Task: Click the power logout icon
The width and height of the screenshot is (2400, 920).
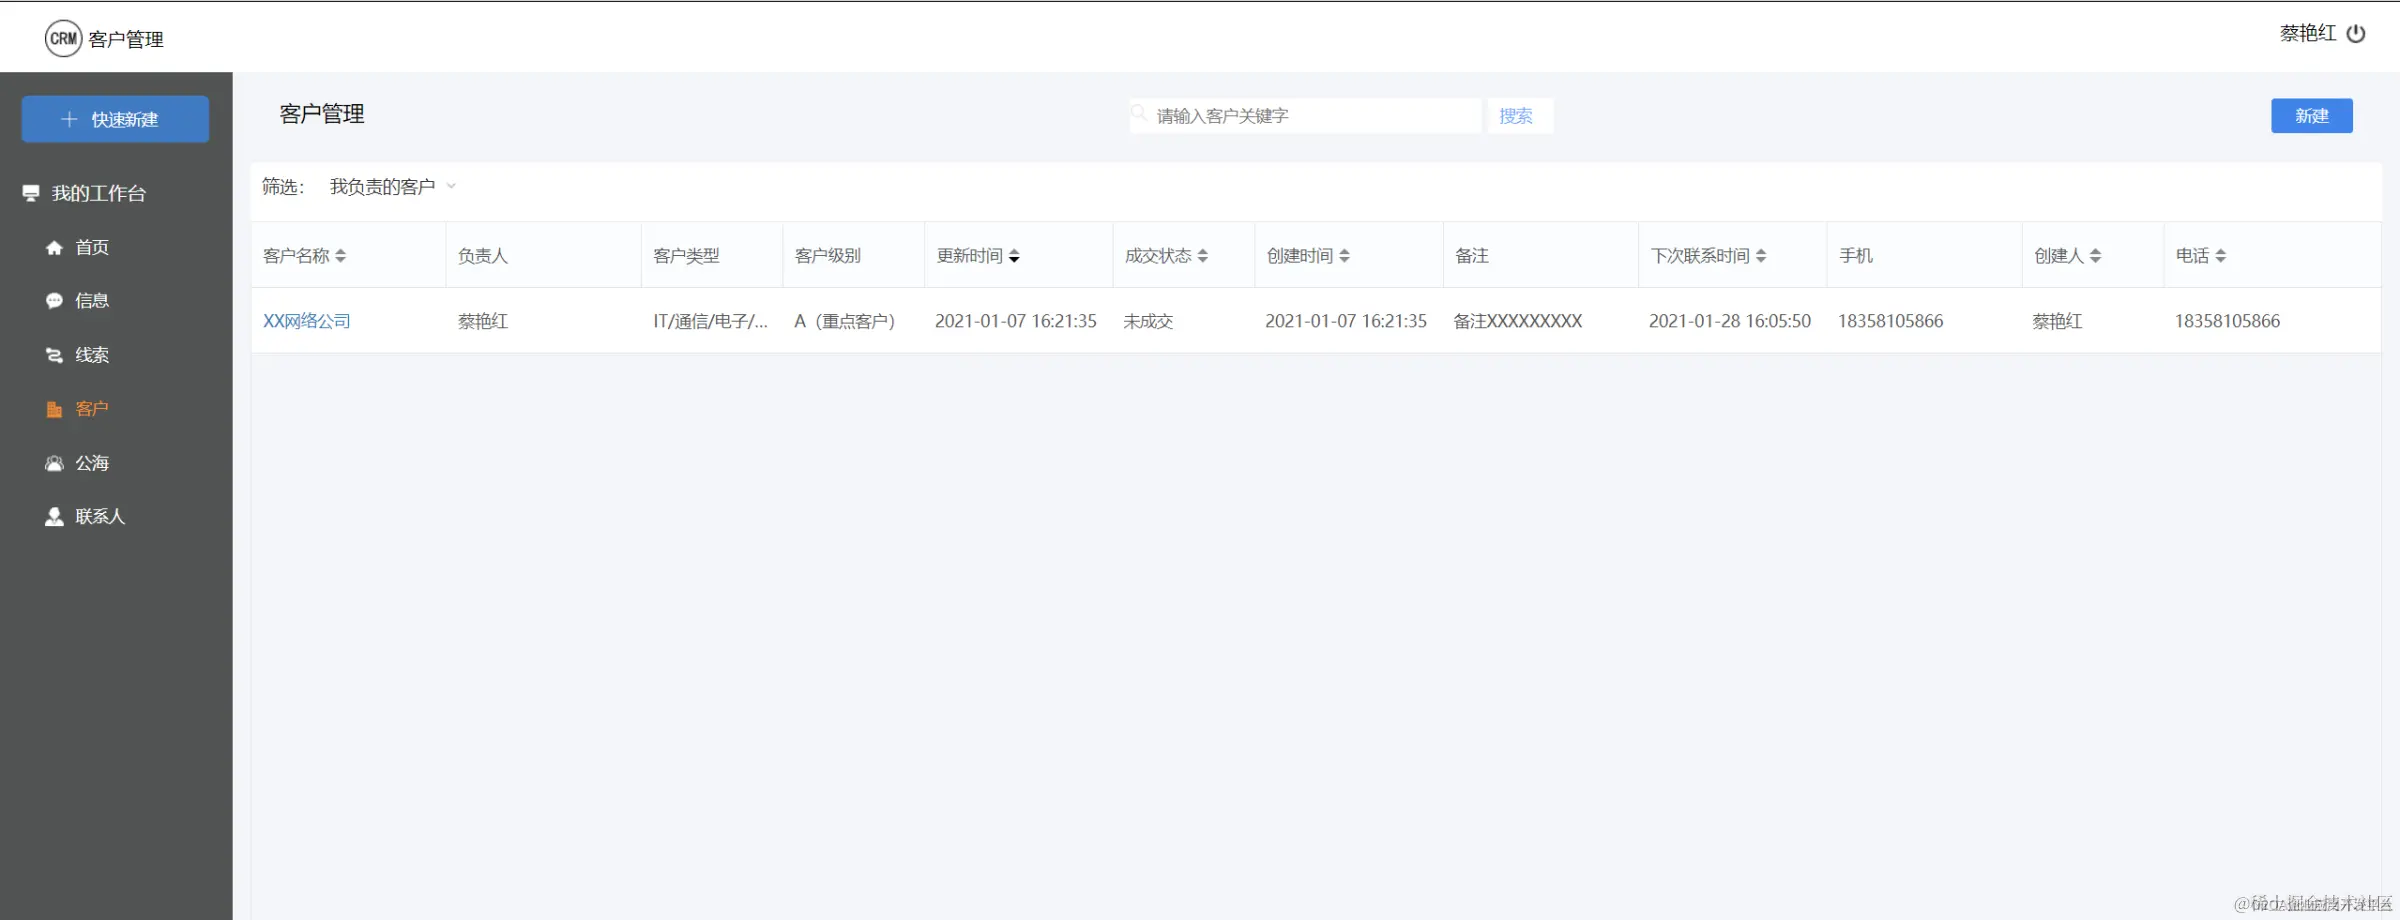Action: (x=2356, y=33)
